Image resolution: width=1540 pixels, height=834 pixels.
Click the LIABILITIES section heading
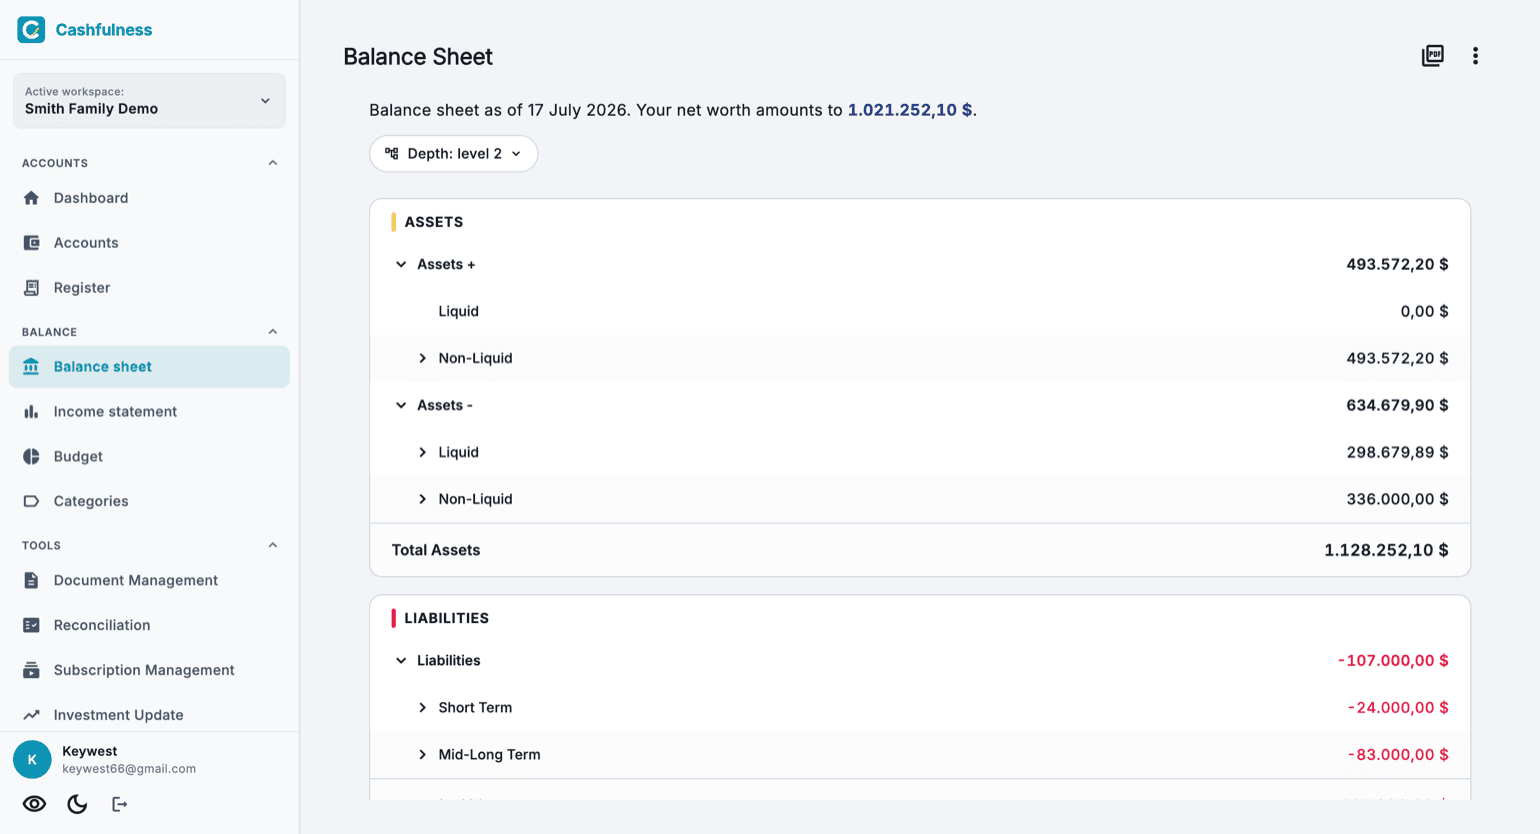click(x=446, y=618)
